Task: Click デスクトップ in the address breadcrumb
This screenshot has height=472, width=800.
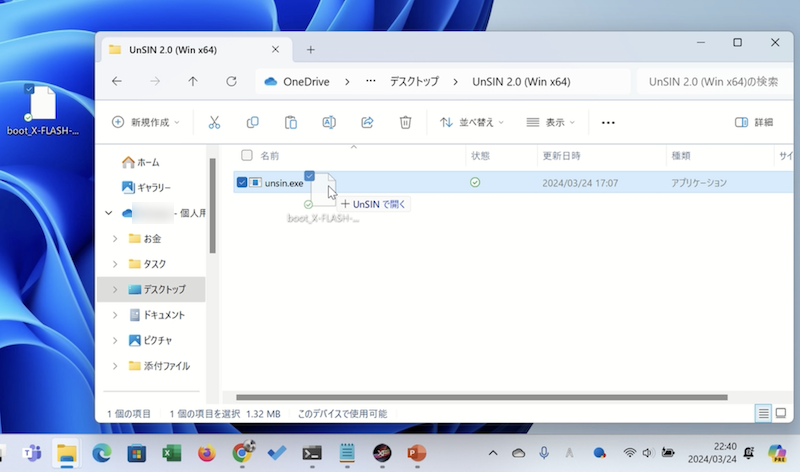Action: point(414,81)
